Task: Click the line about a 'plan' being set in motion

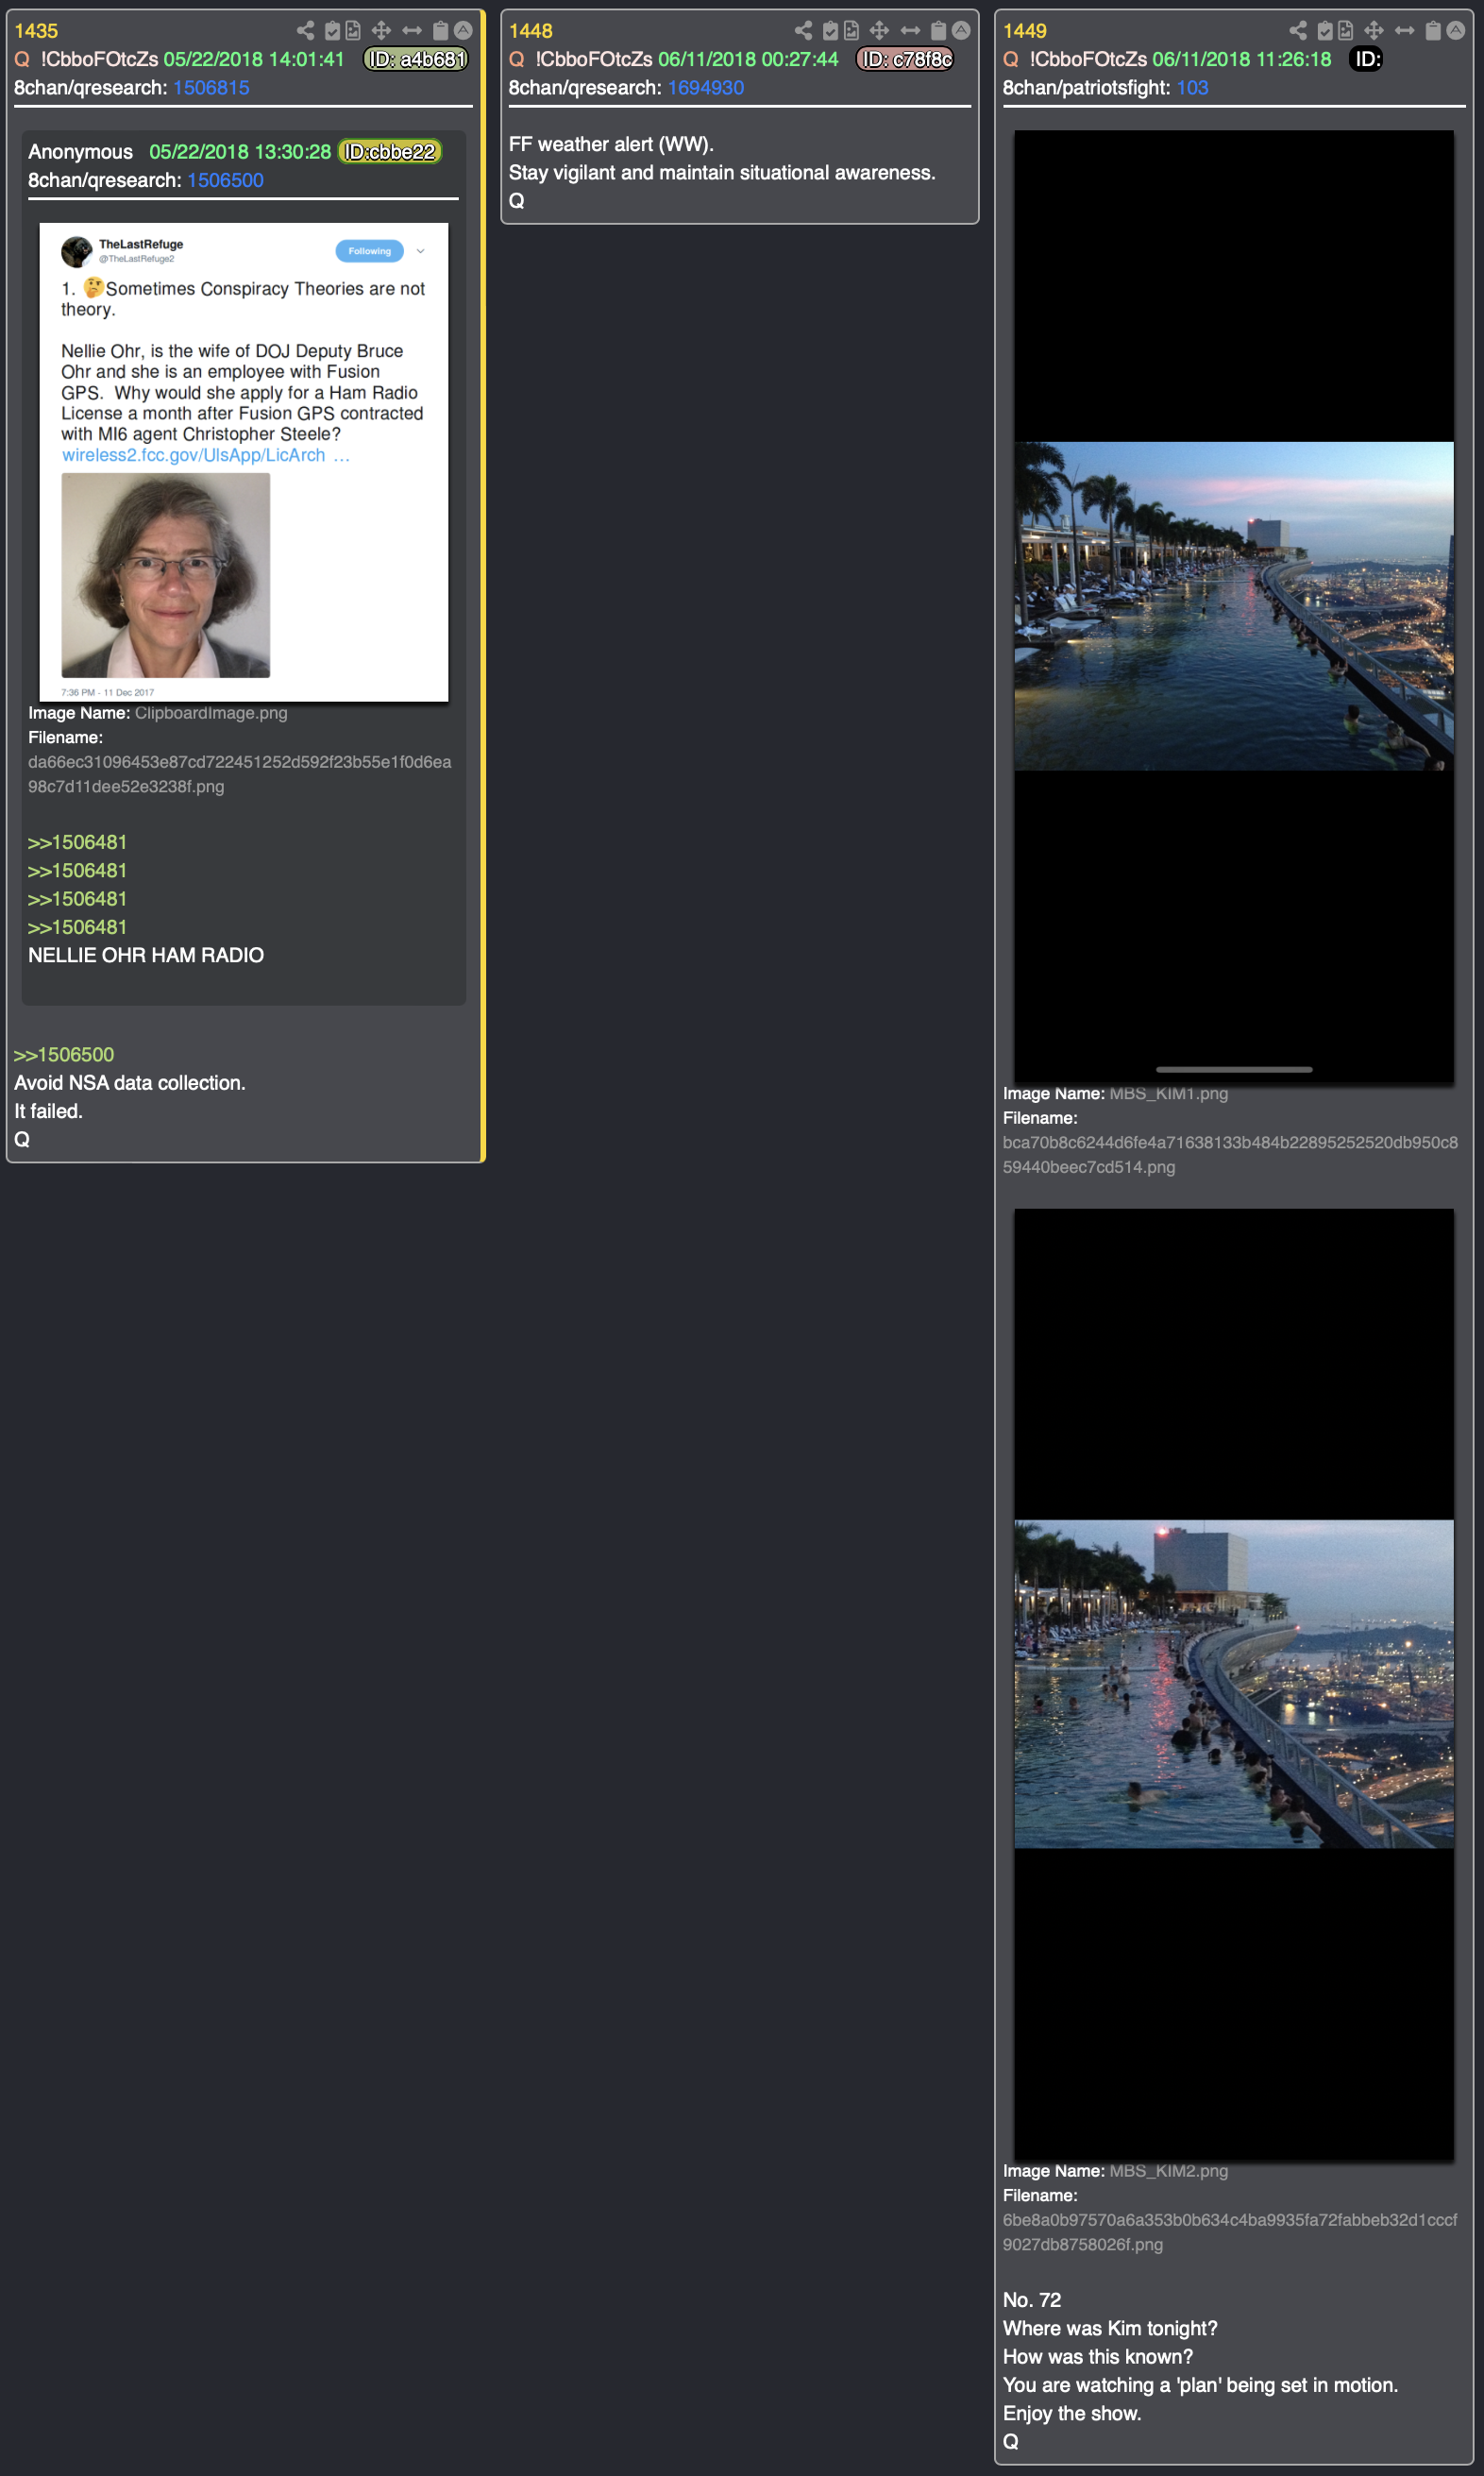Action: click(x=1200, y=2385)
